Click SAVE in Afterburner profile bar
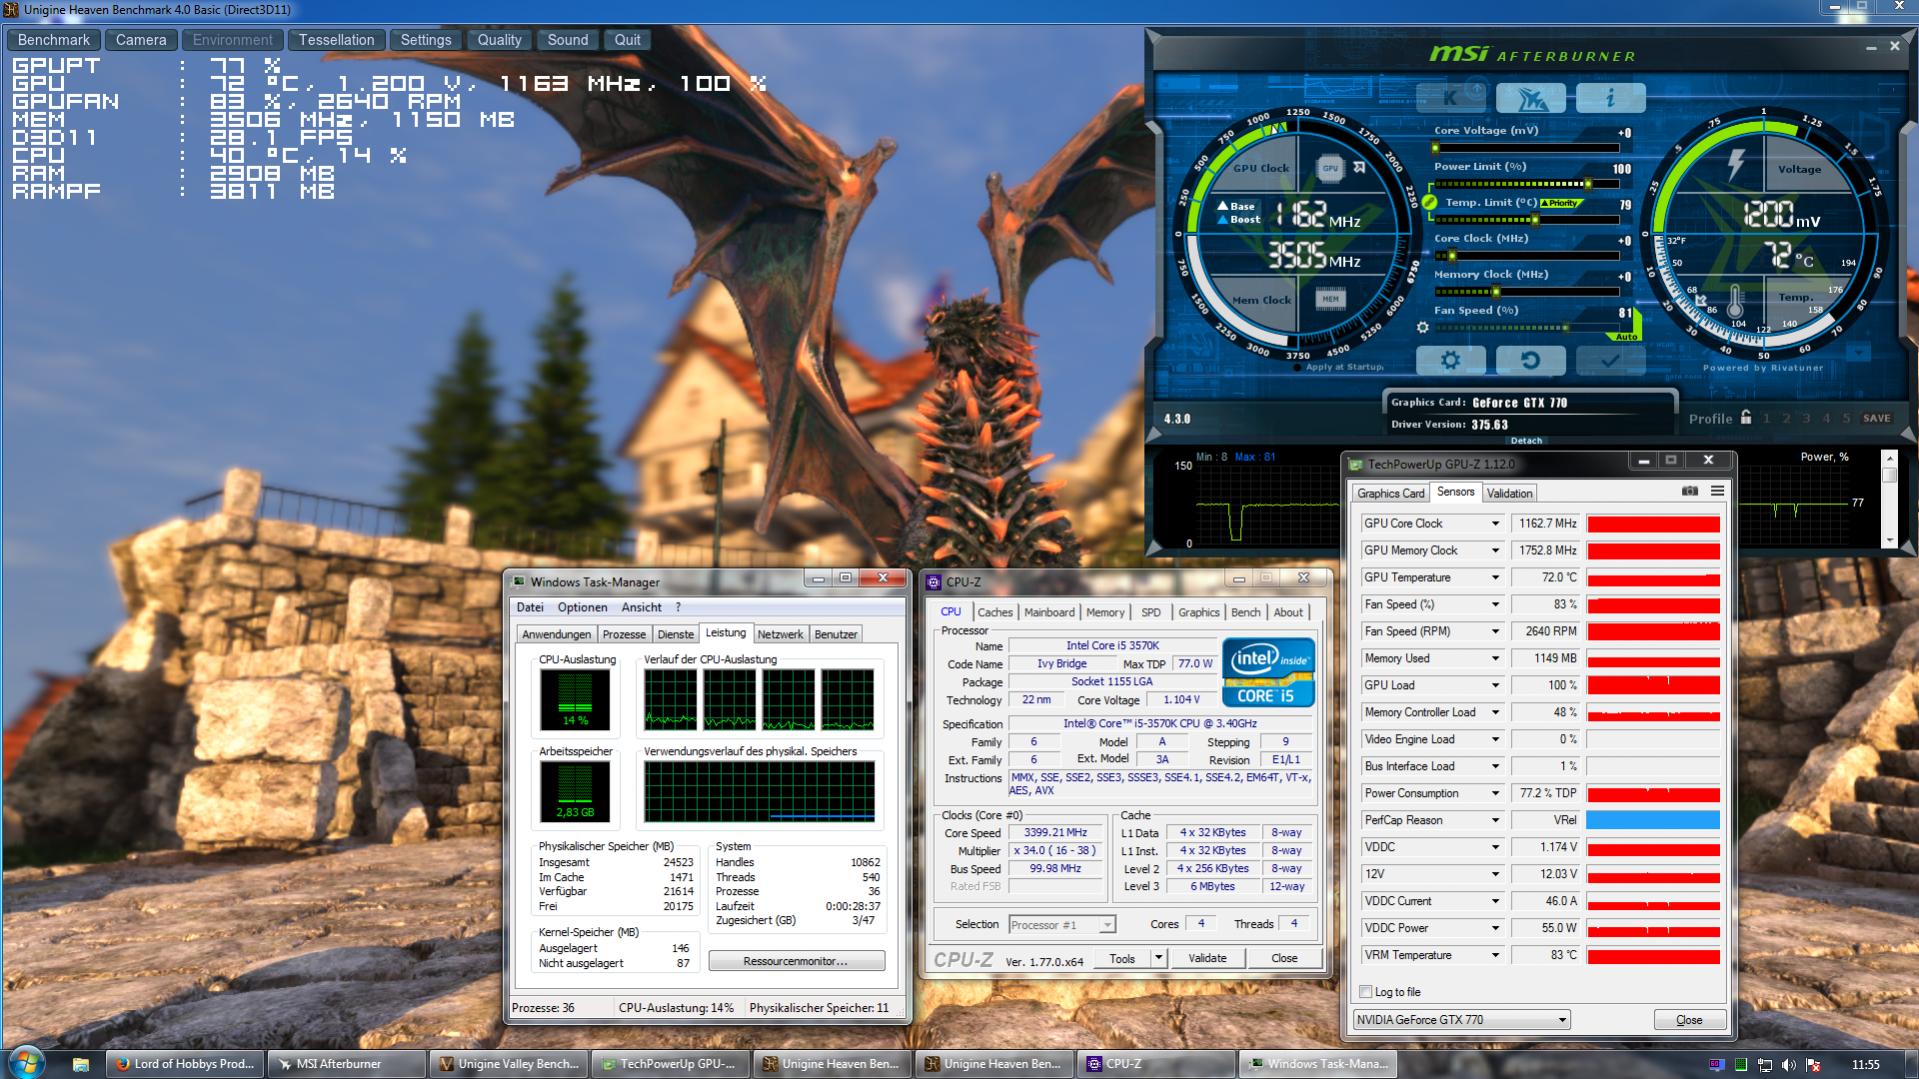Screen dimensions: 1919x1079 pos(1876,418)
